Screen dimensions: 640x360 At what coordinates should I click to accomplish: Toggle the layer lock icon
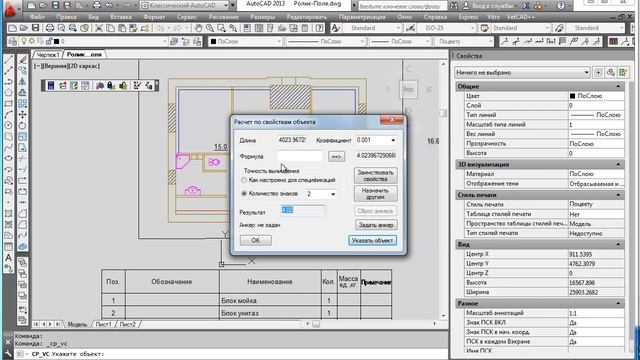pos(49,41)
